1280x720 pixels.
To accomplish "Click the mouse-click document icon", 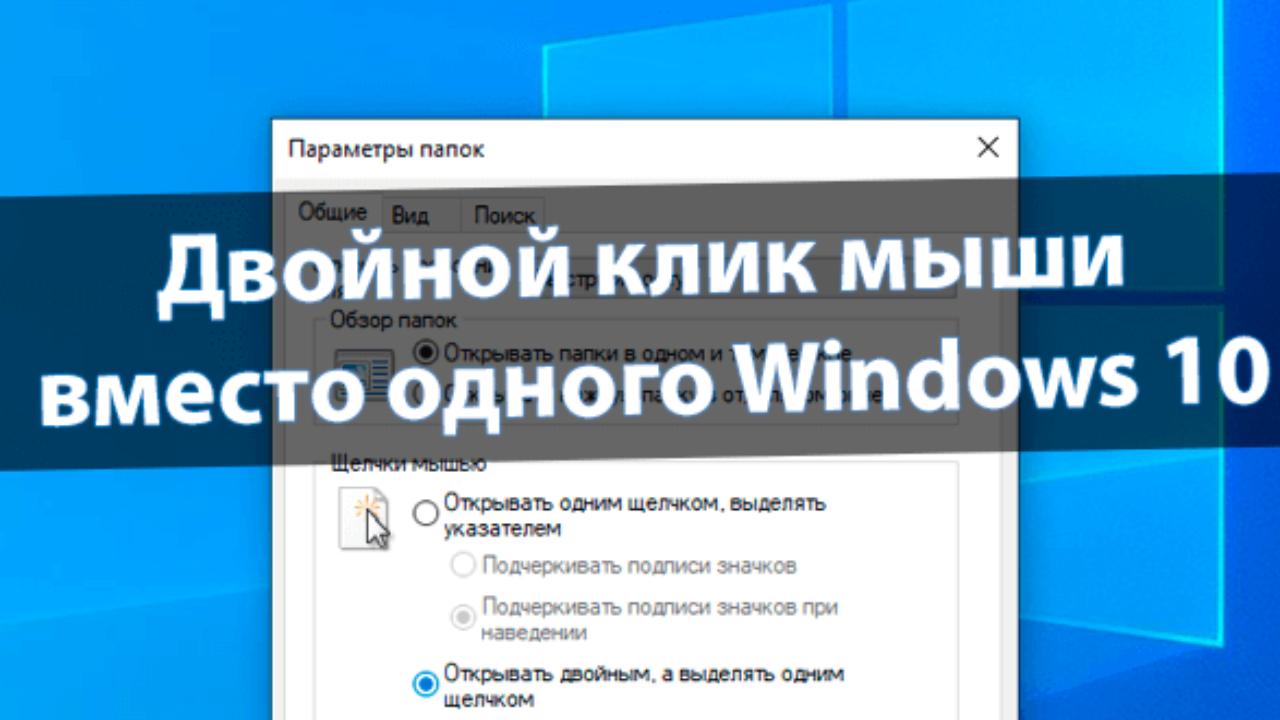I will tap(365, 519).
